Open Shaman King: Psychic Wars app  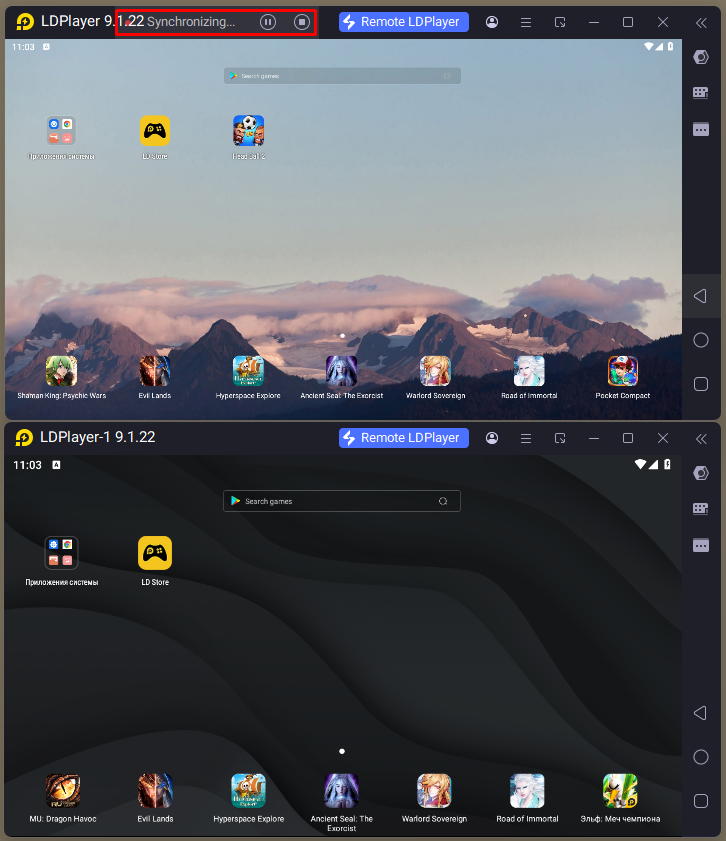pos(61,371)
